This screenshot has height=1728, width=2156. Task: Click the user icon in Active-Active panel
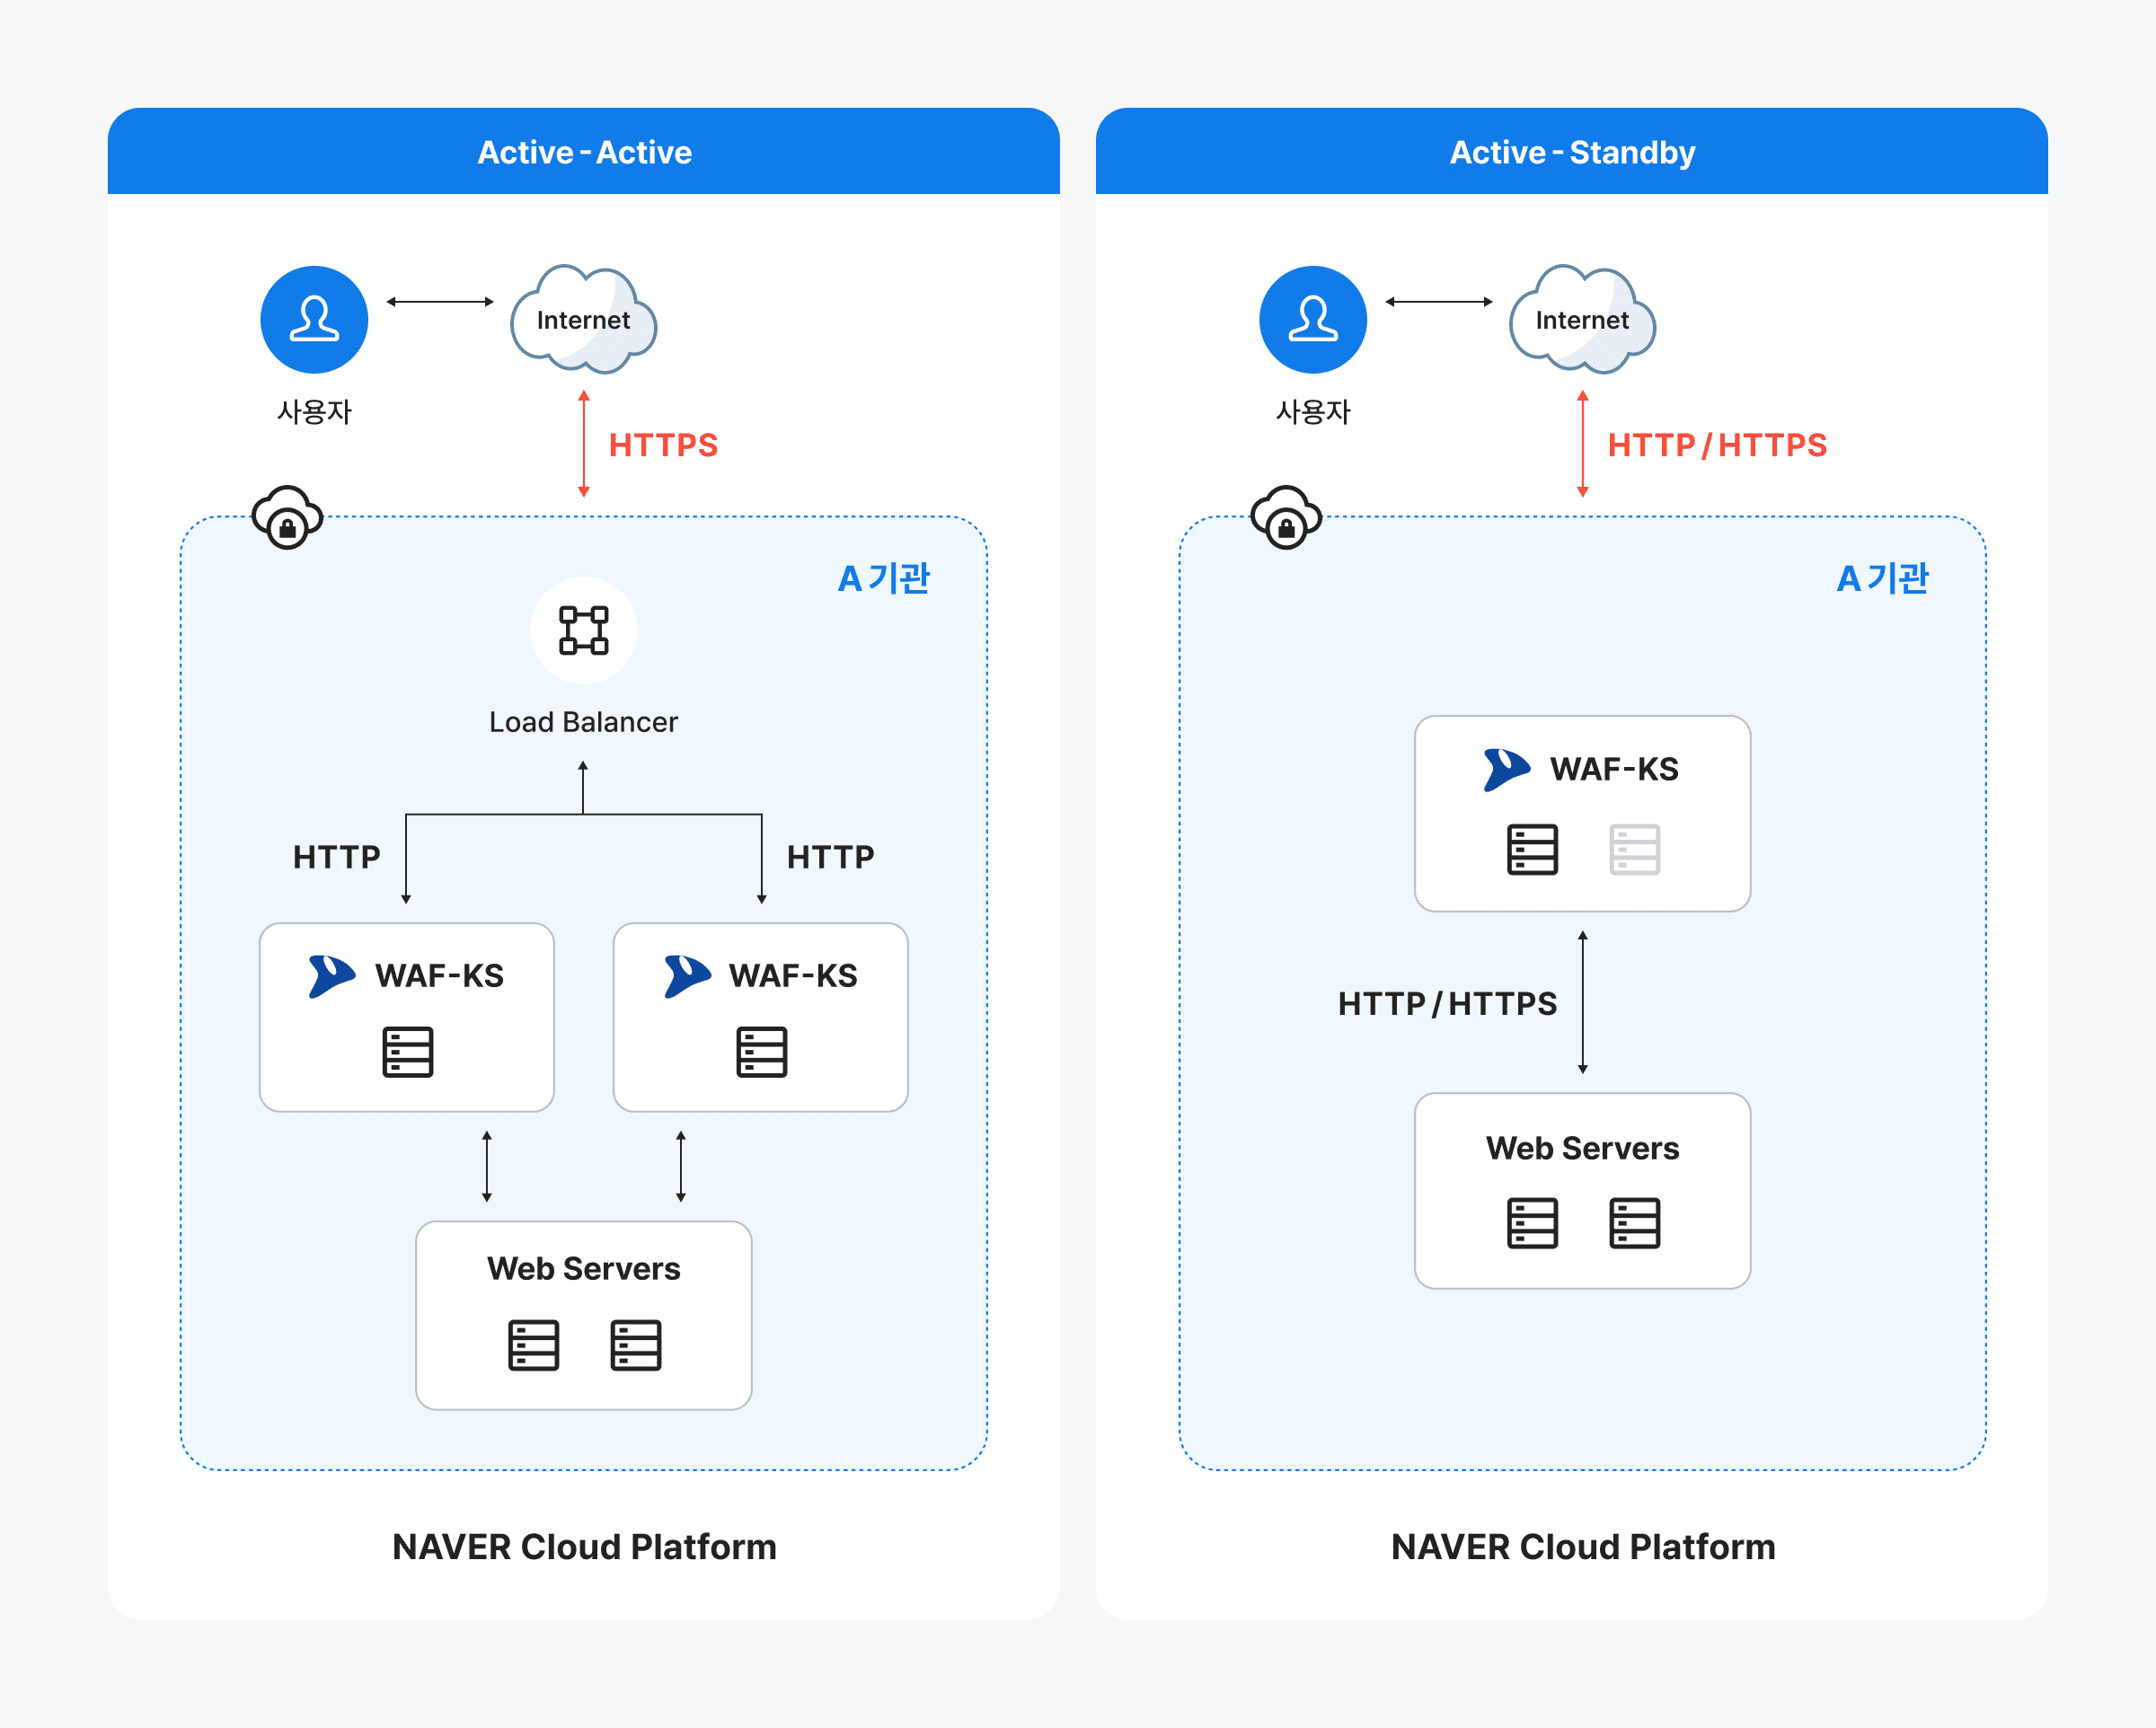pyautogui.click(x=314, y=320)
